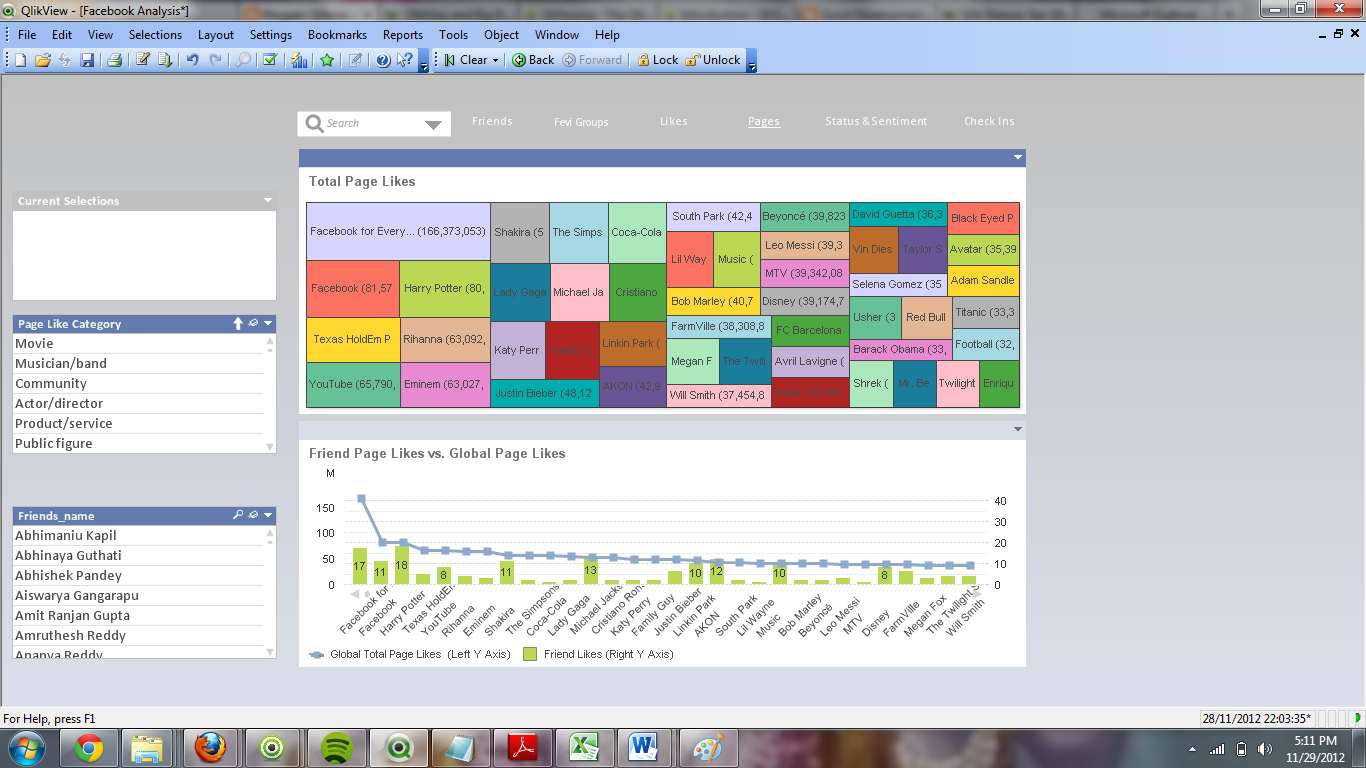Image resolution: width=1366 pixels, height=768 pixels.
Task: Open the Object menu
Action: (501, 34)
